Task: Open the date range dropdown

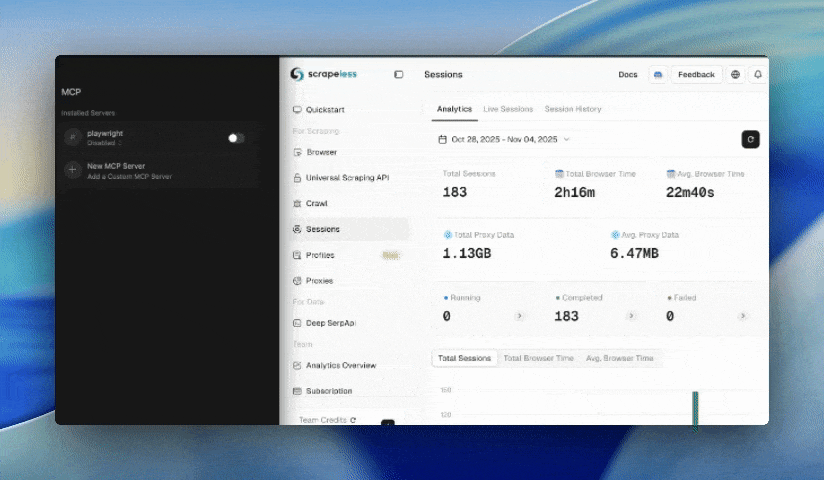Action: (x=504, y=140)
